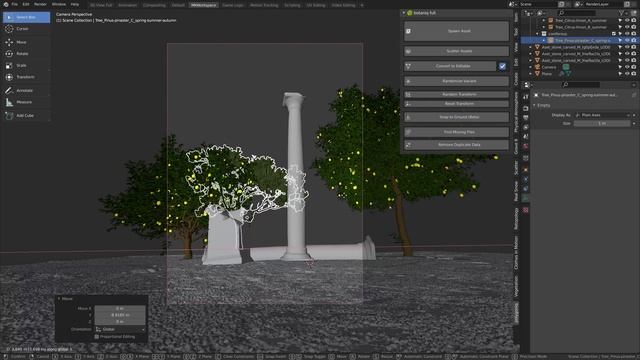Open the File menu
Viewport: 640px width, 360px height.
coord(15,4)
